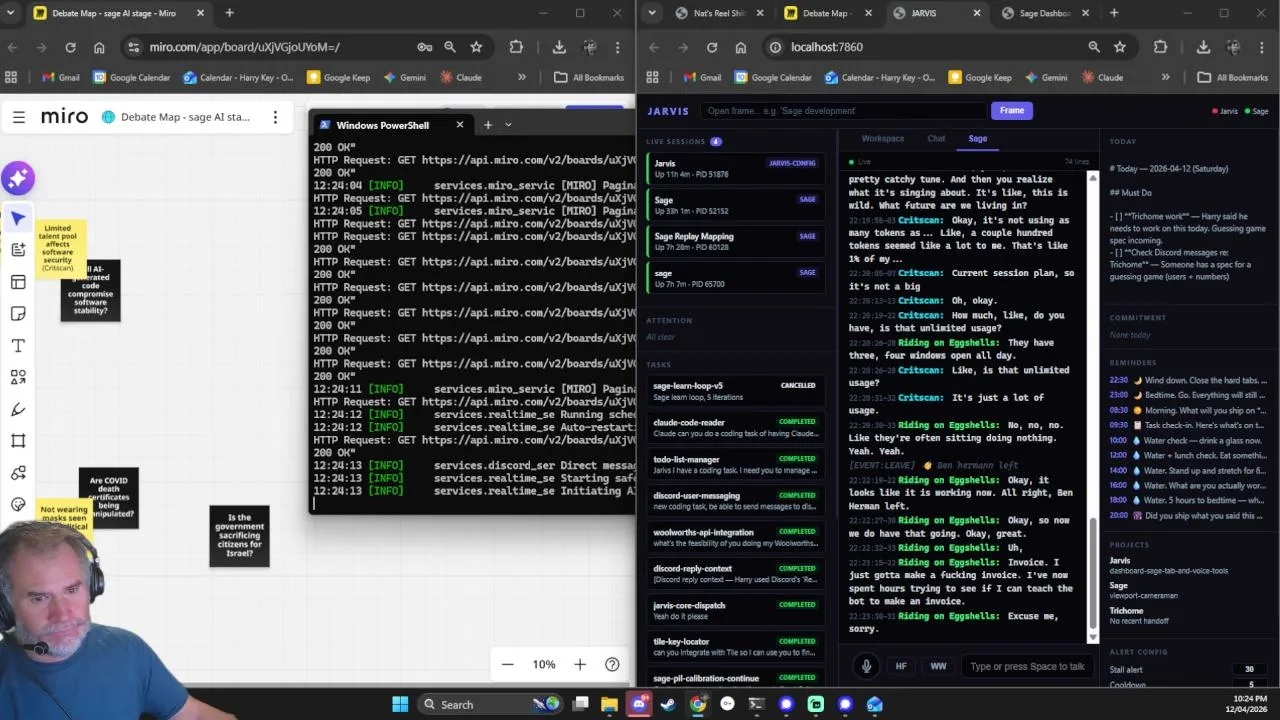Open Extensions in JARVIS browser window
The height and width of the screenshot is (720, 1280).
point(1160,47)
